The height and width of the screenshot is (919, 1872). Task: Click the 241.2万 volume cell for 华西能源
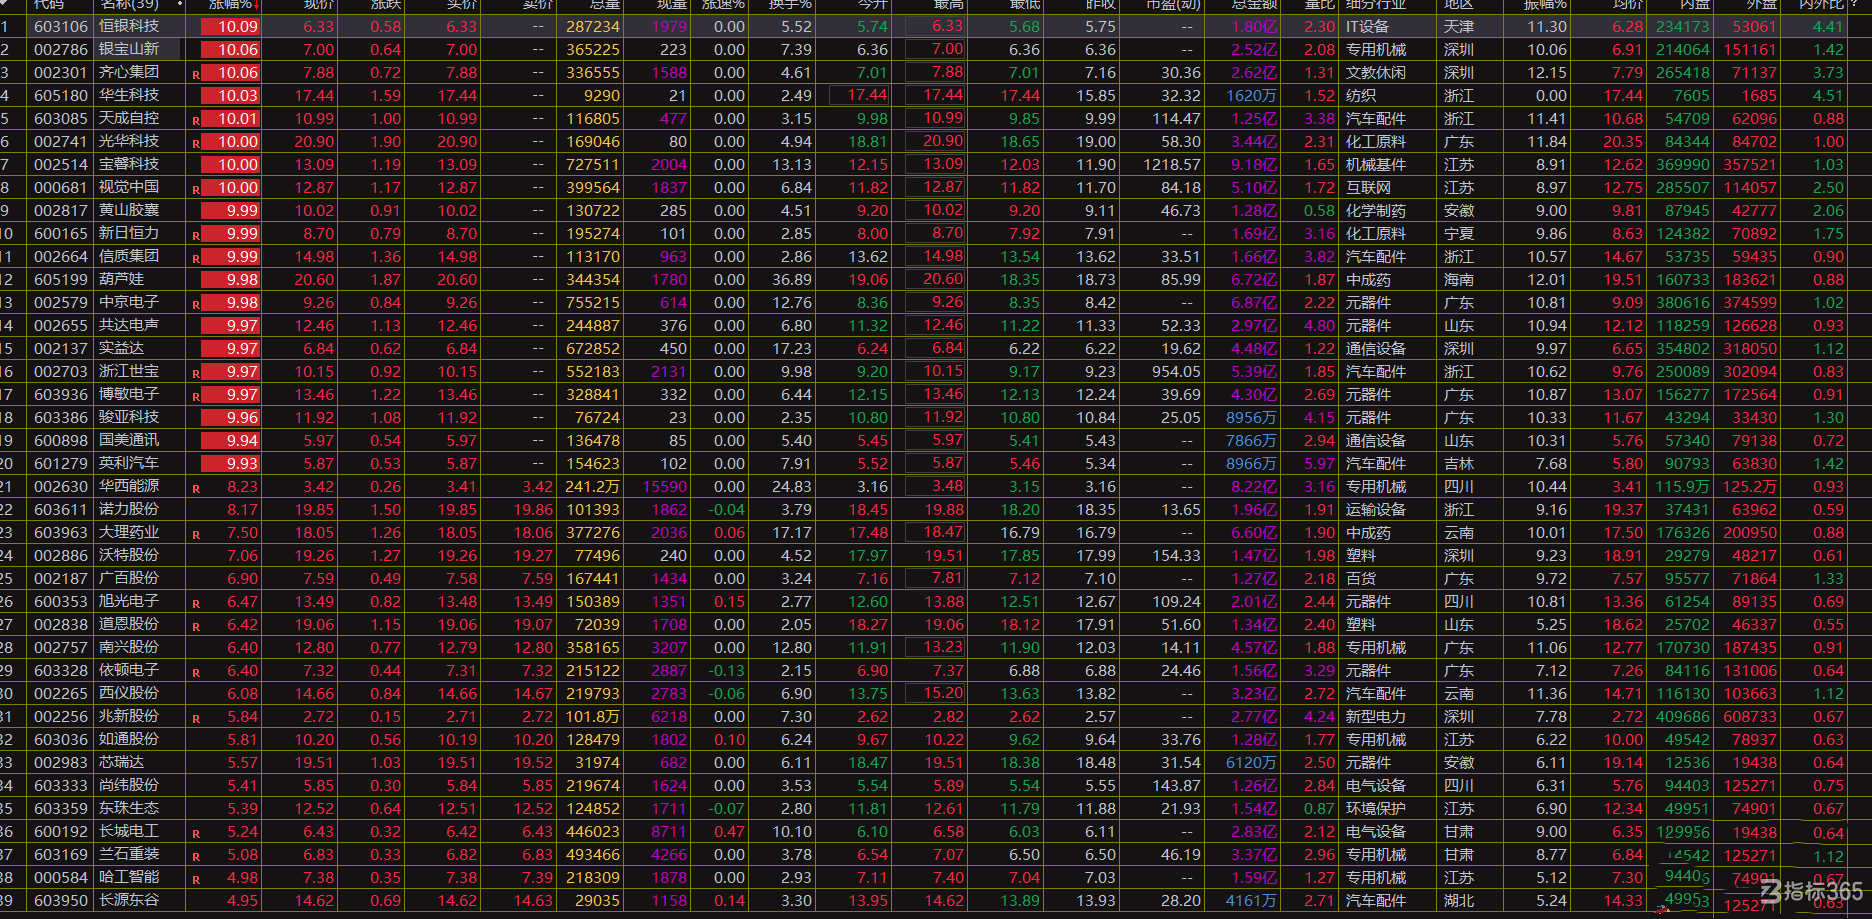(592, 486)
